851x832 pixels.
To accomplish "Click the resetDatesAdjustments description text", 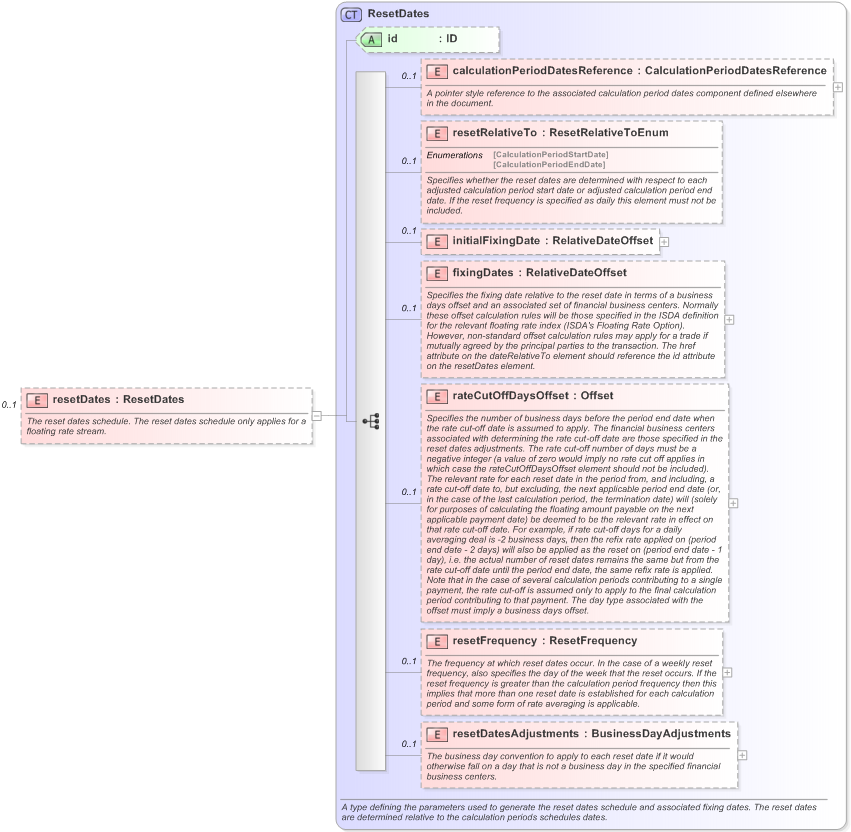I will click(574, 766).
